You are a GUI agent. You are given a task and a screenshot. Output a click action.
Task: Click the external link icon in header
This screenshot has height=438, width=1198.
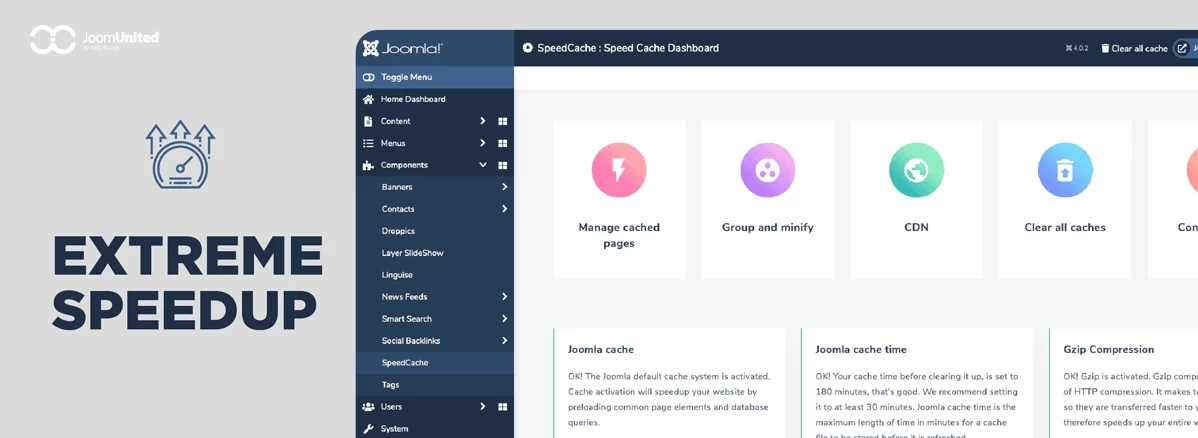coord(1182,48)
